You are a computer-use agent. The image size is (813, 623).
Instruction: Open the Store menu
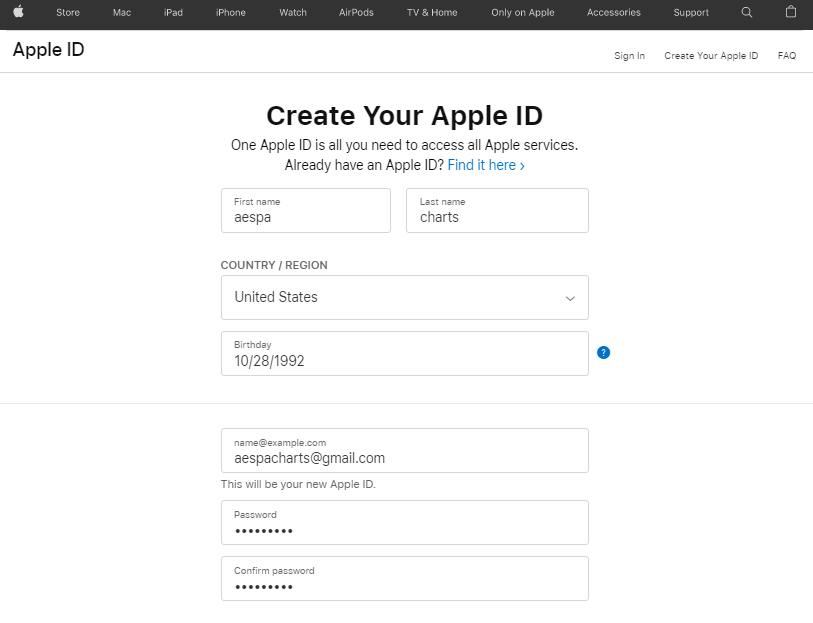68,12
